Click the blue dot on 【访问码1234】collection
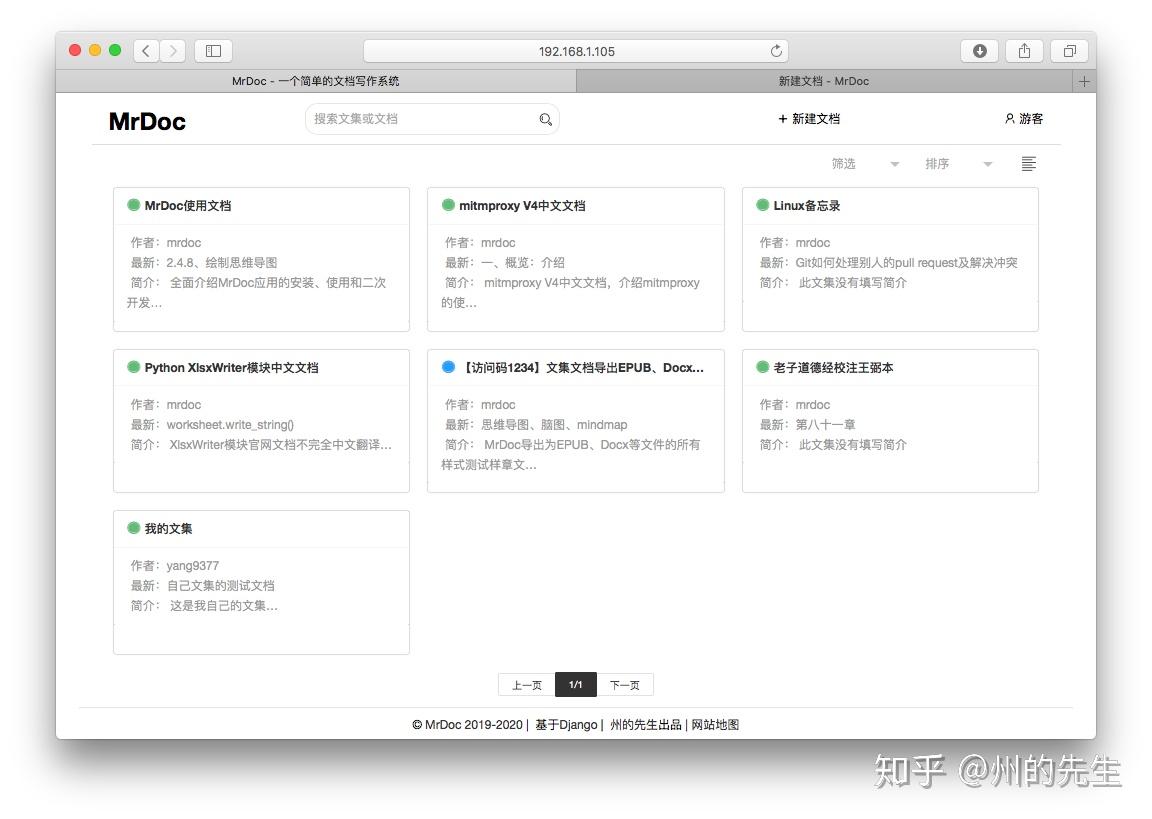 [x=447, y=366]
